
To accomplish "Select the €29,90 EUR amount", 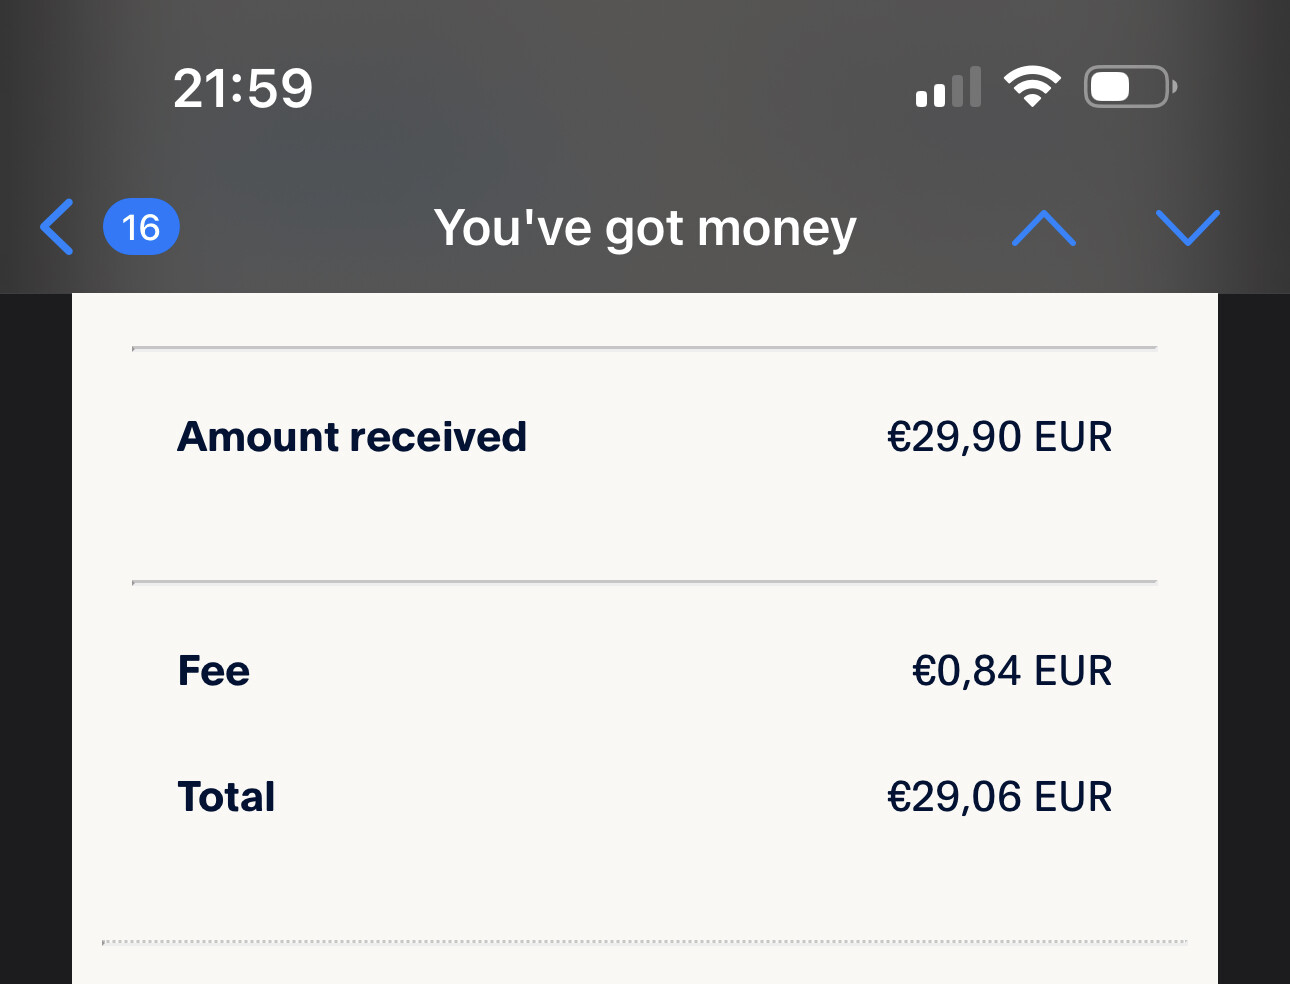I will coord(999,437).
